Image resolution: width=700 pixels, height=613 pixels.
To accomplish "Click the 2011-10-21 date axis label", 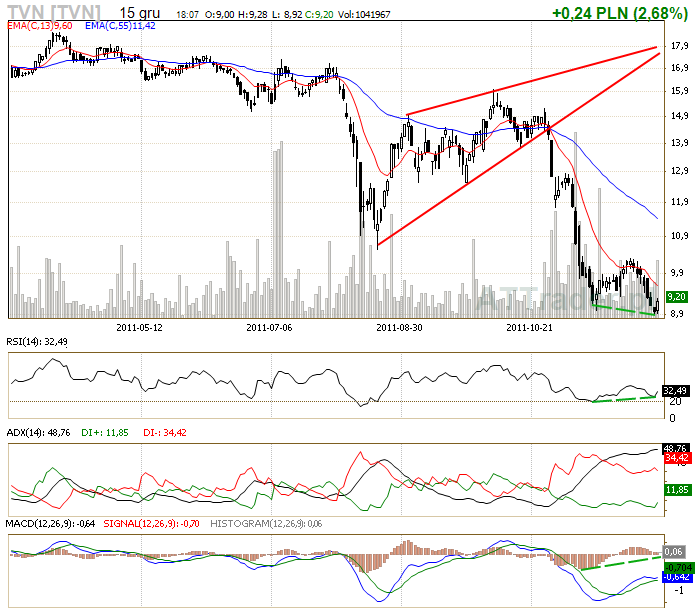I will tap(529, 328).
